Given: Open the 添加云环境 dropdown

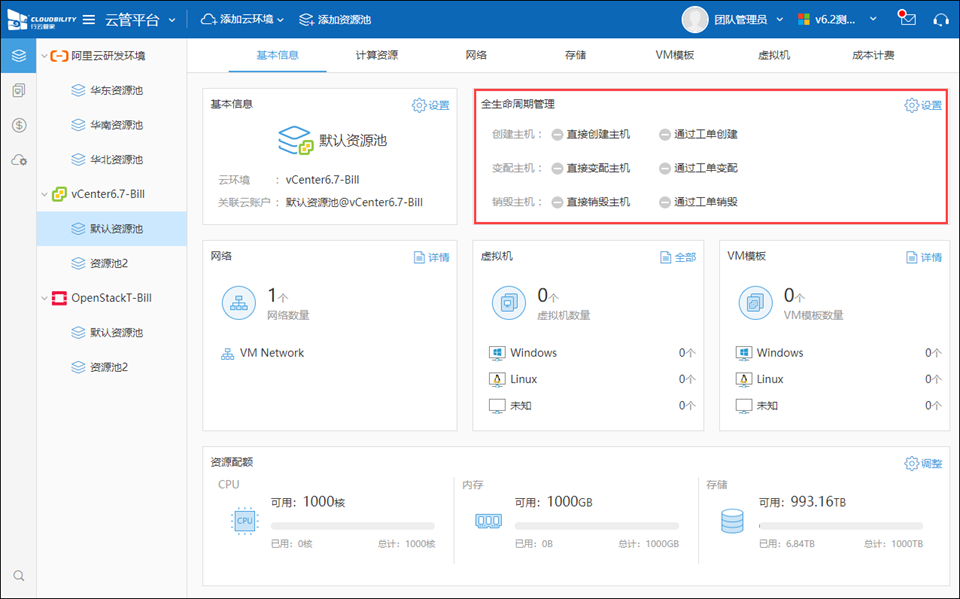Looking at the screenshot, I should pyautogui.click(x=243, y=20).
